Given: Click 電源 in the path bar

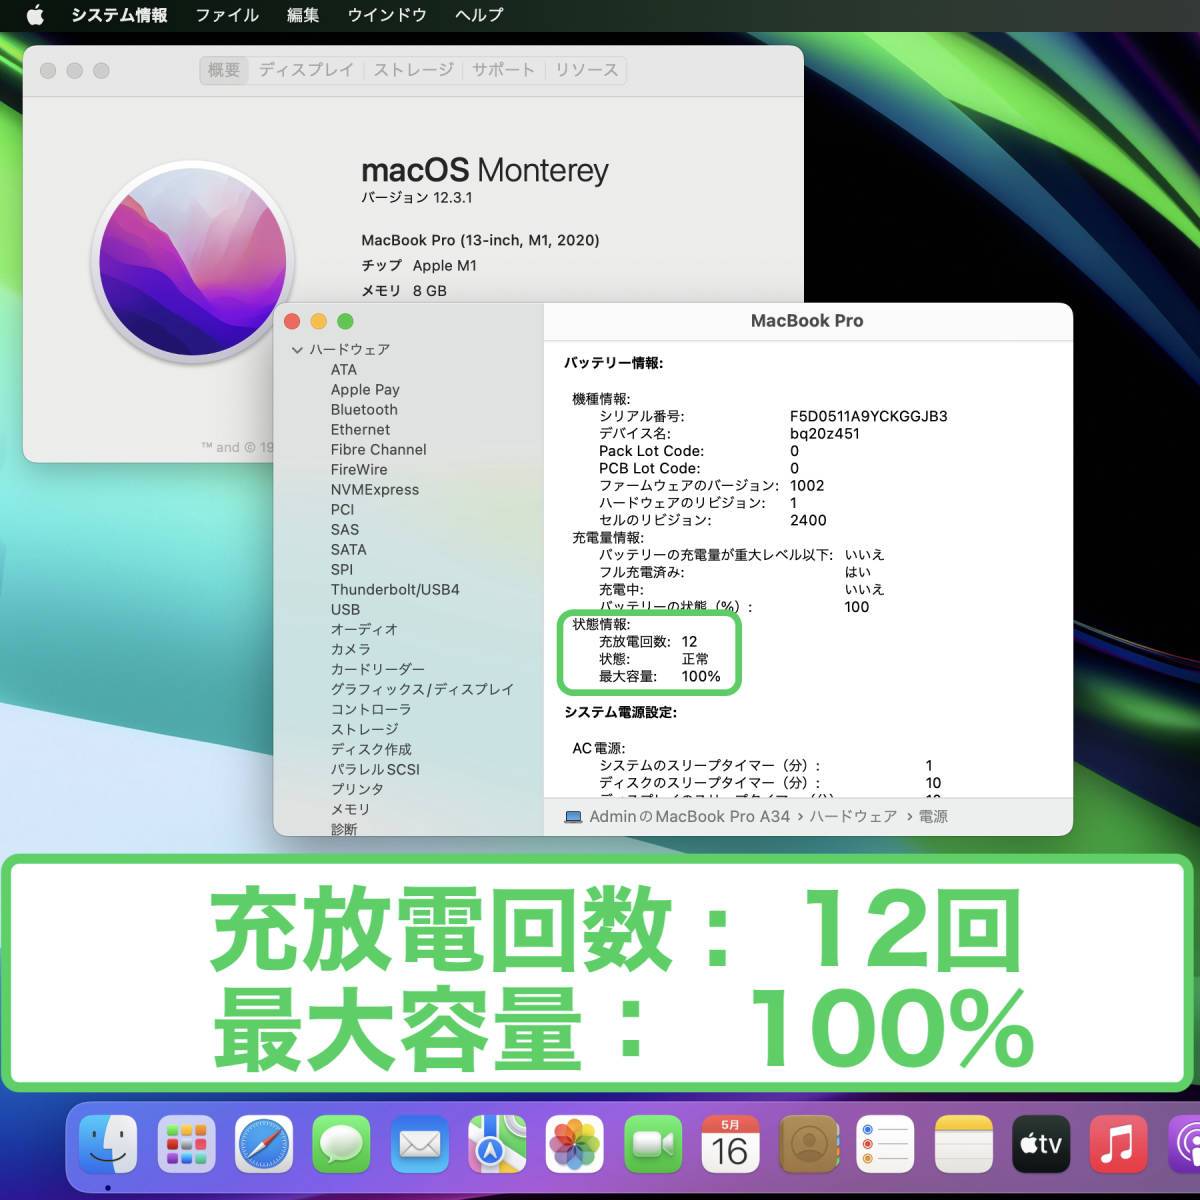Looking at the screenshot, I should (933, 817).
